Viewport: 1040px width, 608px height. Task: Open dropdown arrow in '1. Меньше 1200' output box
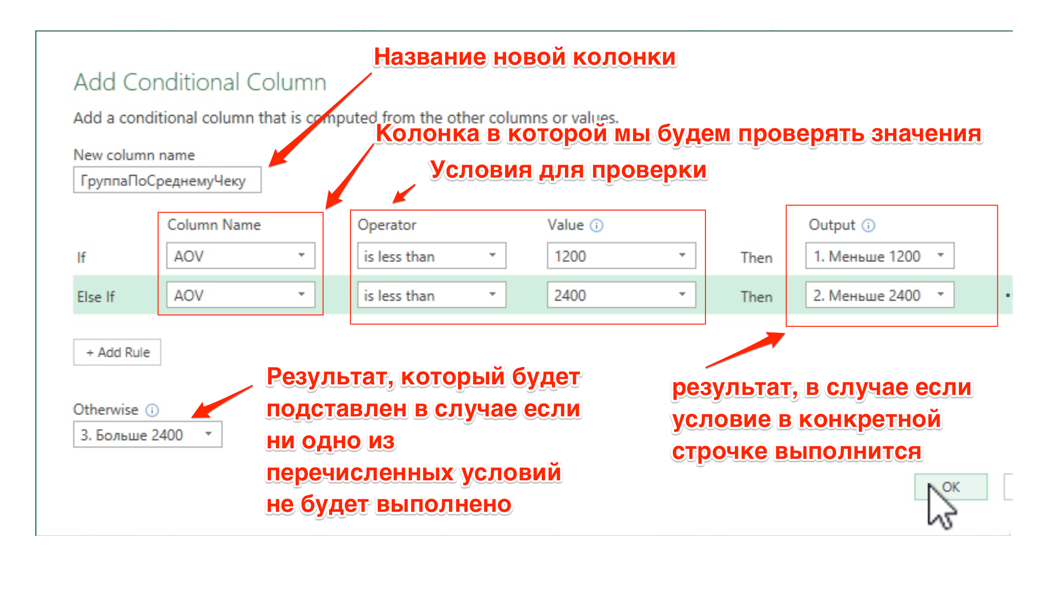pyautogui.click(x=940, y=256)
